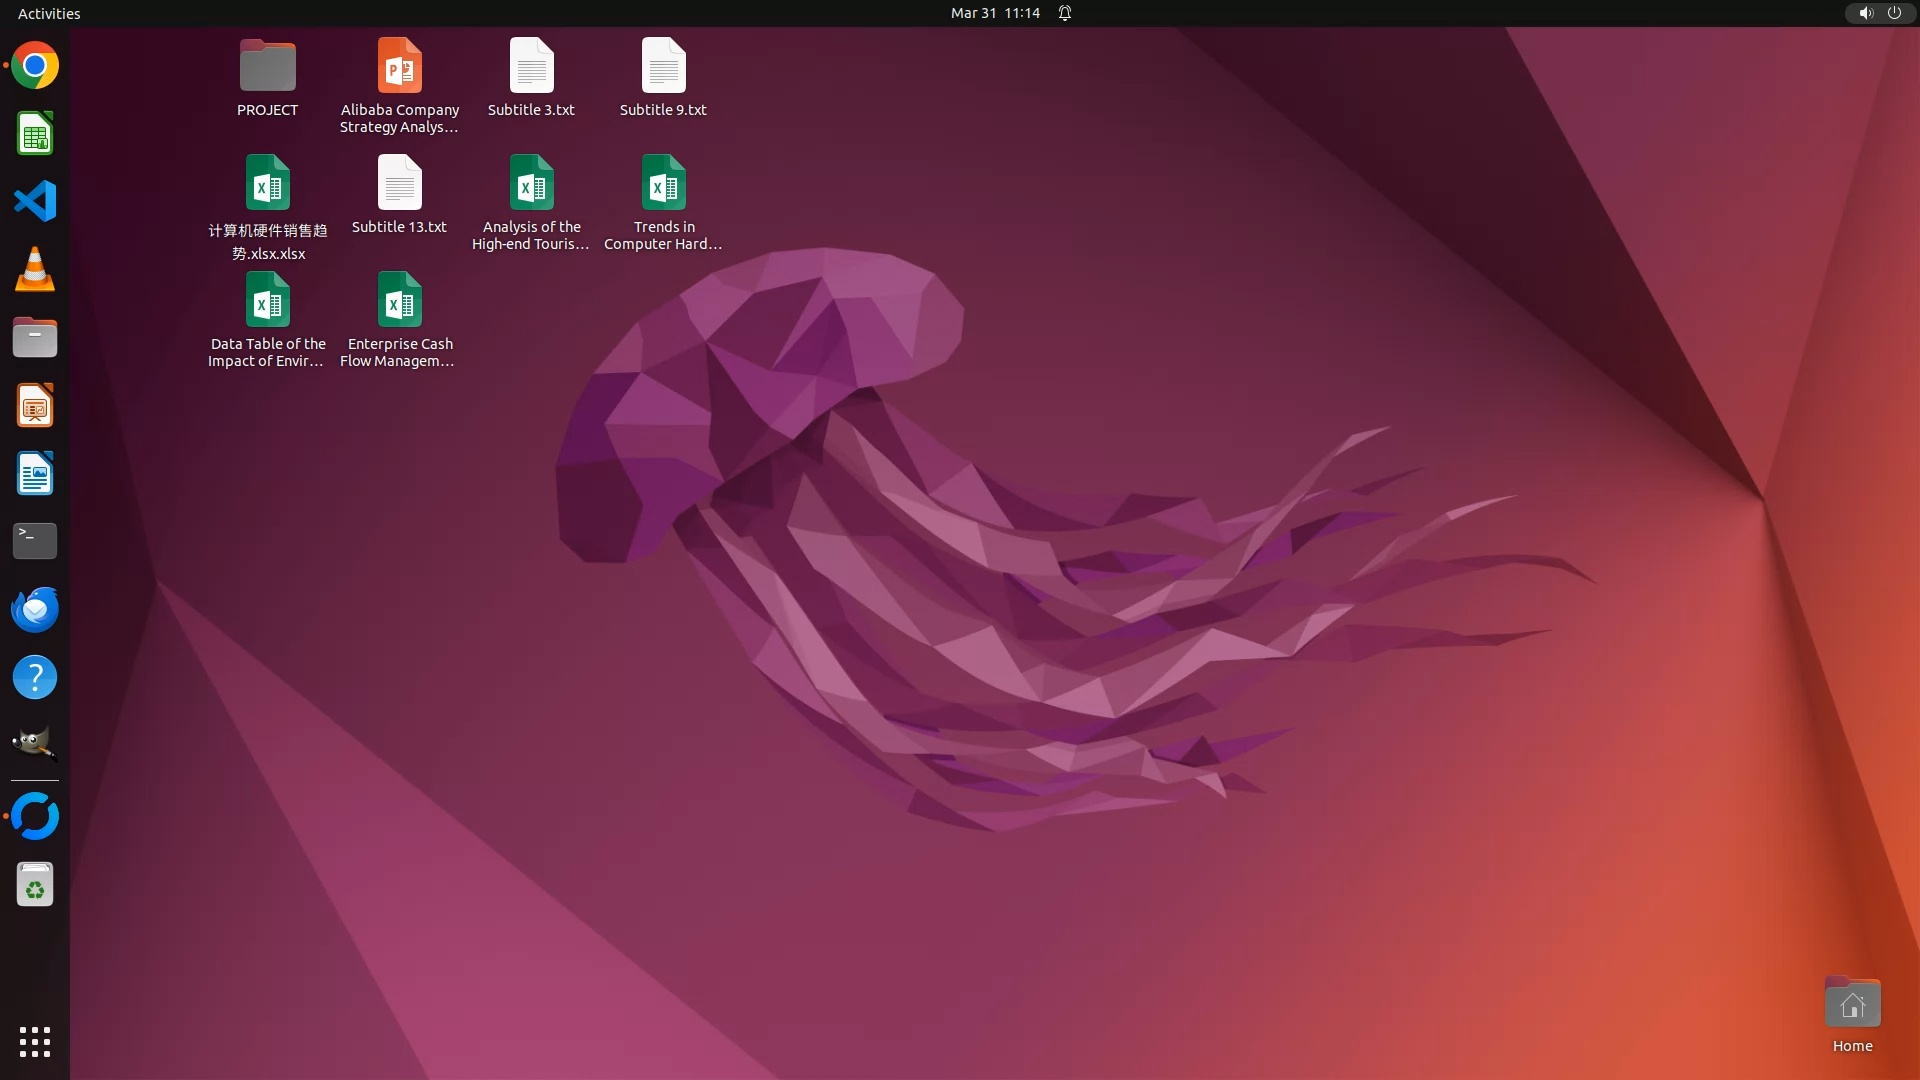The height and width of the screenshot is (1080, 1920).
Task: Open Visual Studio Code from the dock
Action: 35,201
